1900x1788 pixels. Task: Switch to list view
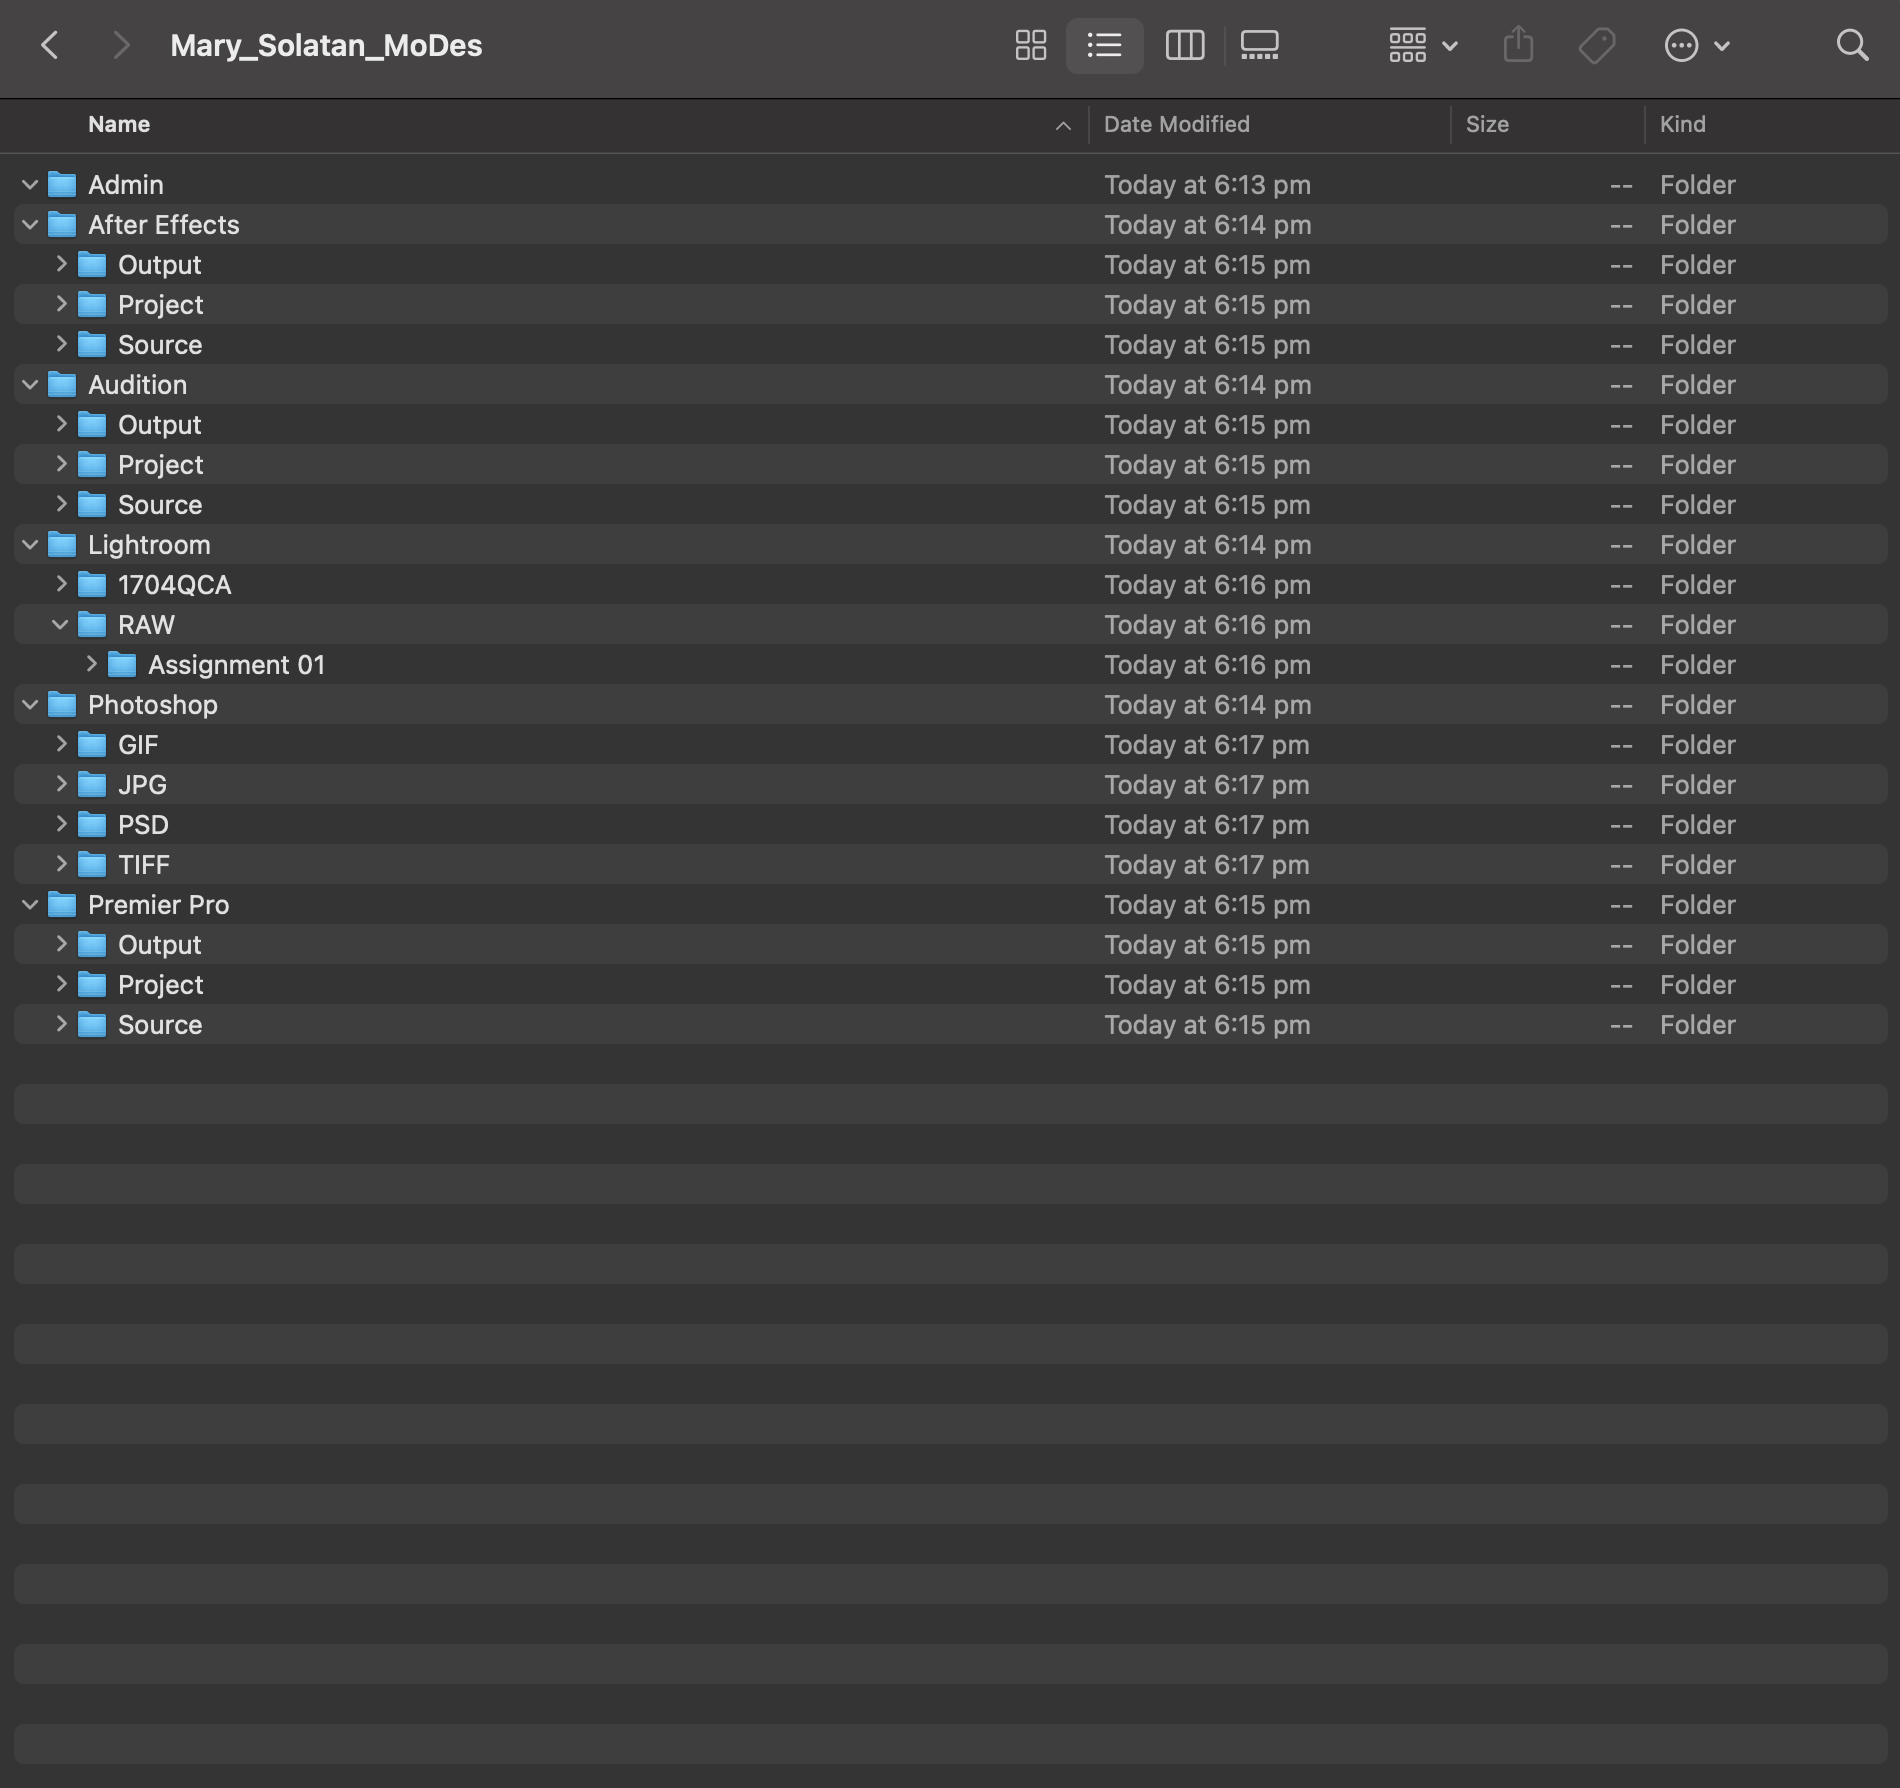pyautogui.click(x=1104, y=45)
